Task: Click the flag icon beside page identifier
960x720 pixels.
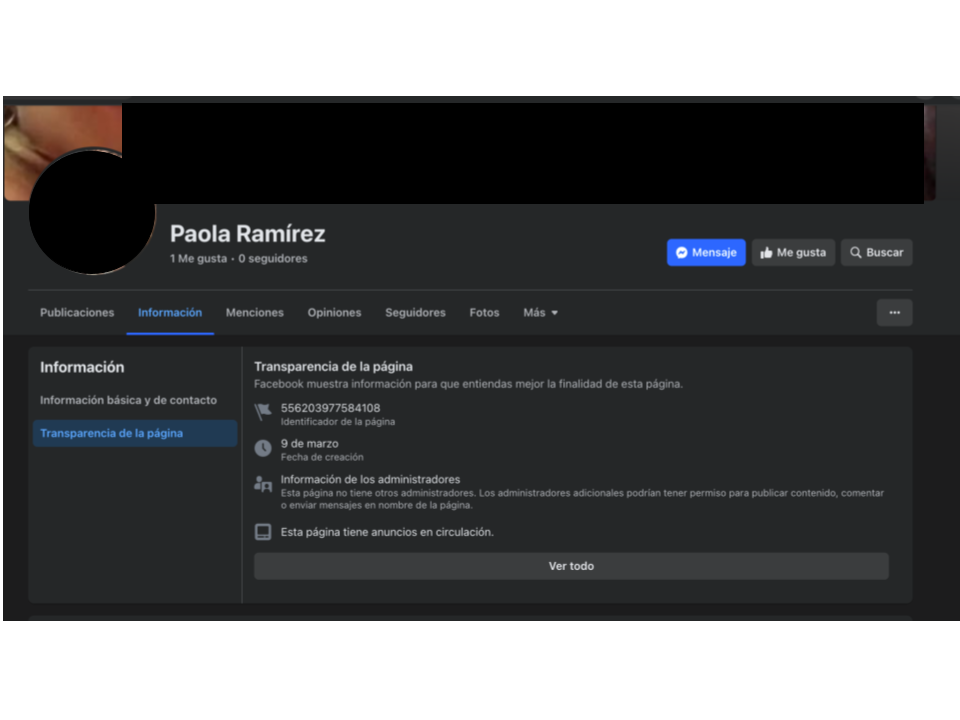Action: pos(263,412)
